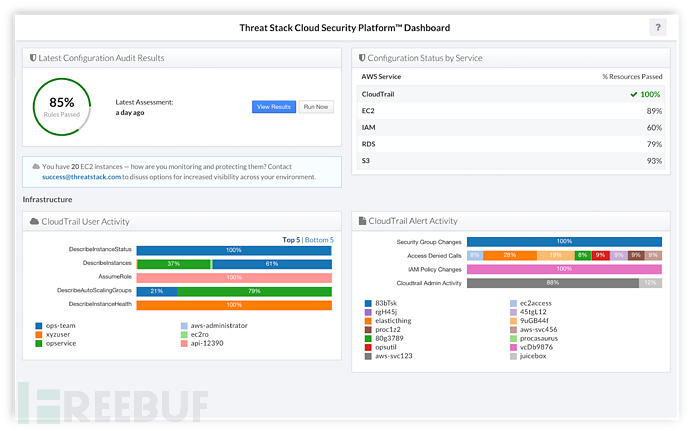The image size is (690, 431).
Task: Click proc1z2 legend color swatch
Action: [368, 330]
